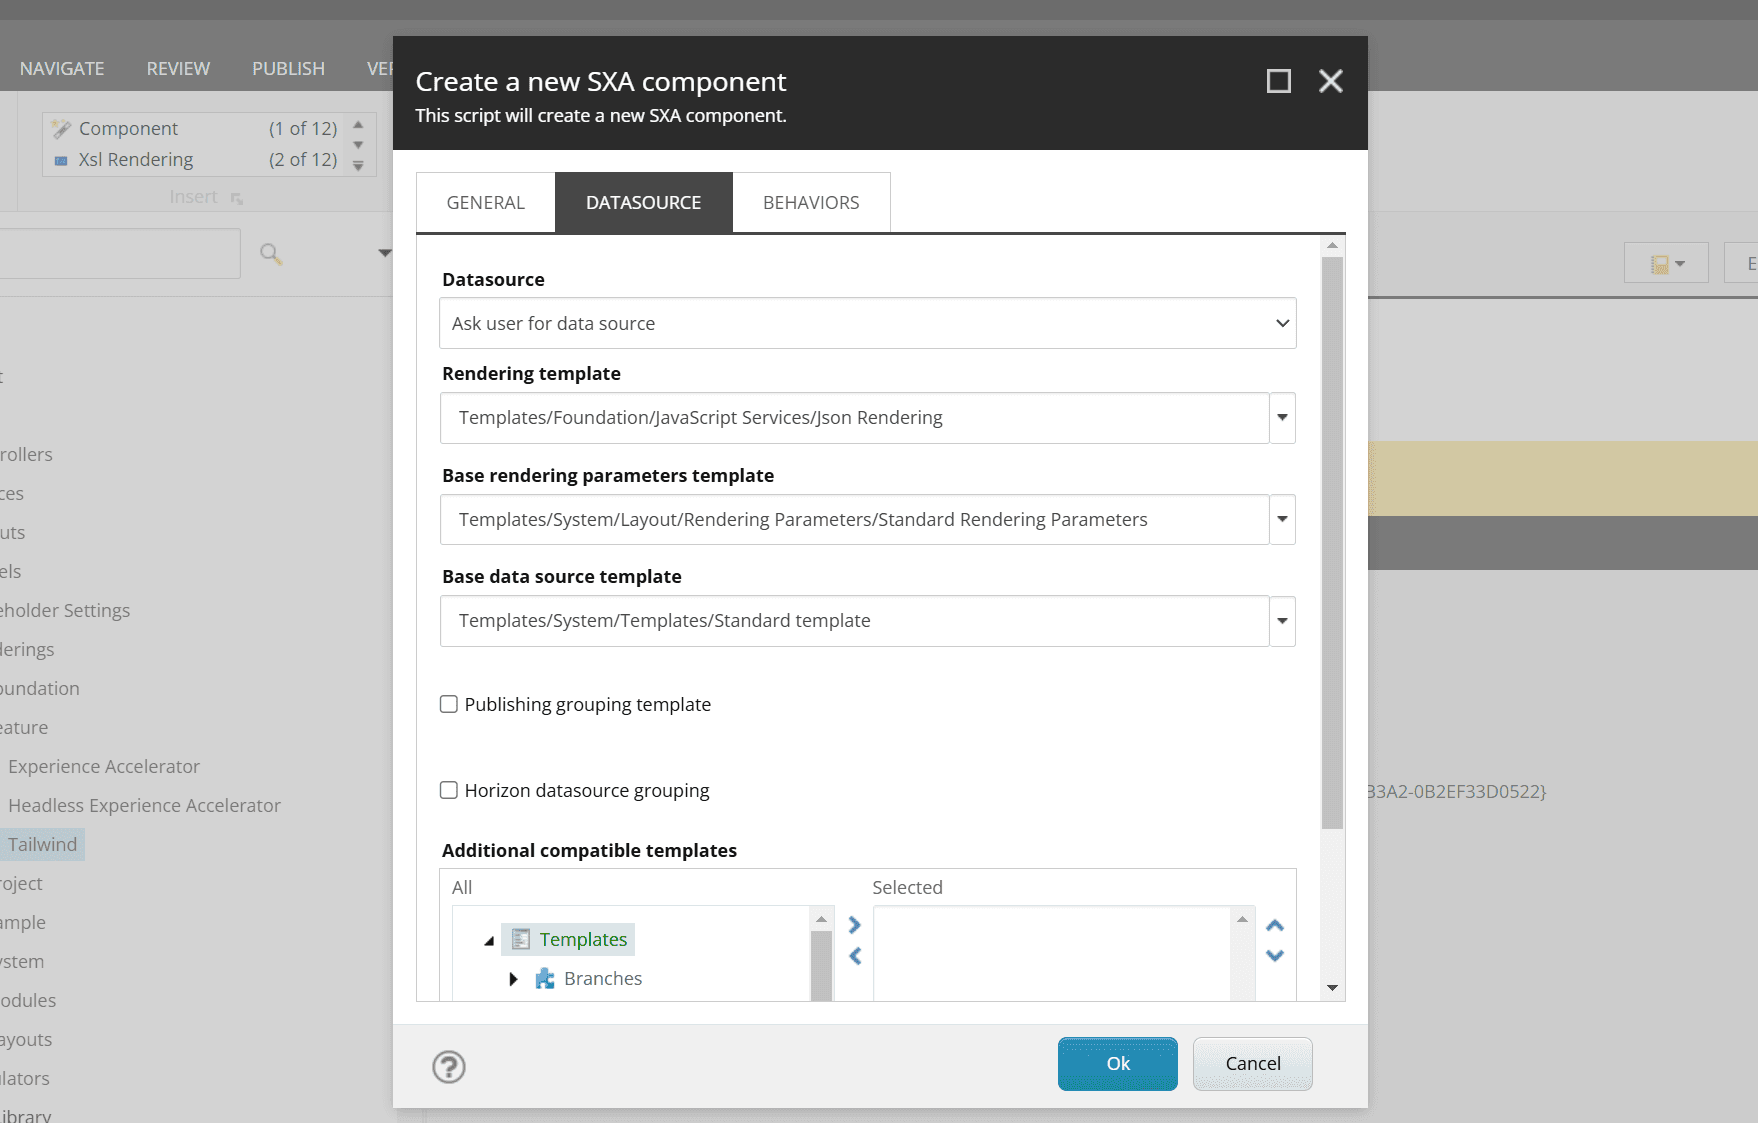Click the Templates tree node icon
This screenshot has height=1123, width=1758.
[521, 939]
